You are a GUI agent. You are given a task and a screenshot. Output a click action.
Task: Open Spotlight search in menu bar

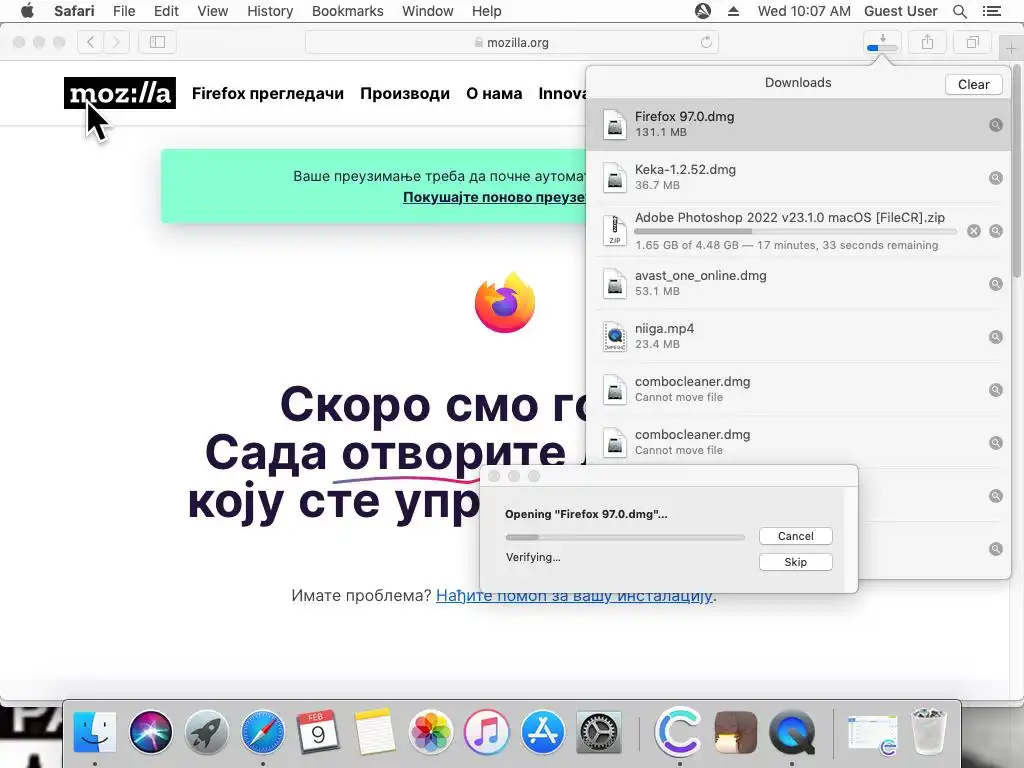point(959,11)
